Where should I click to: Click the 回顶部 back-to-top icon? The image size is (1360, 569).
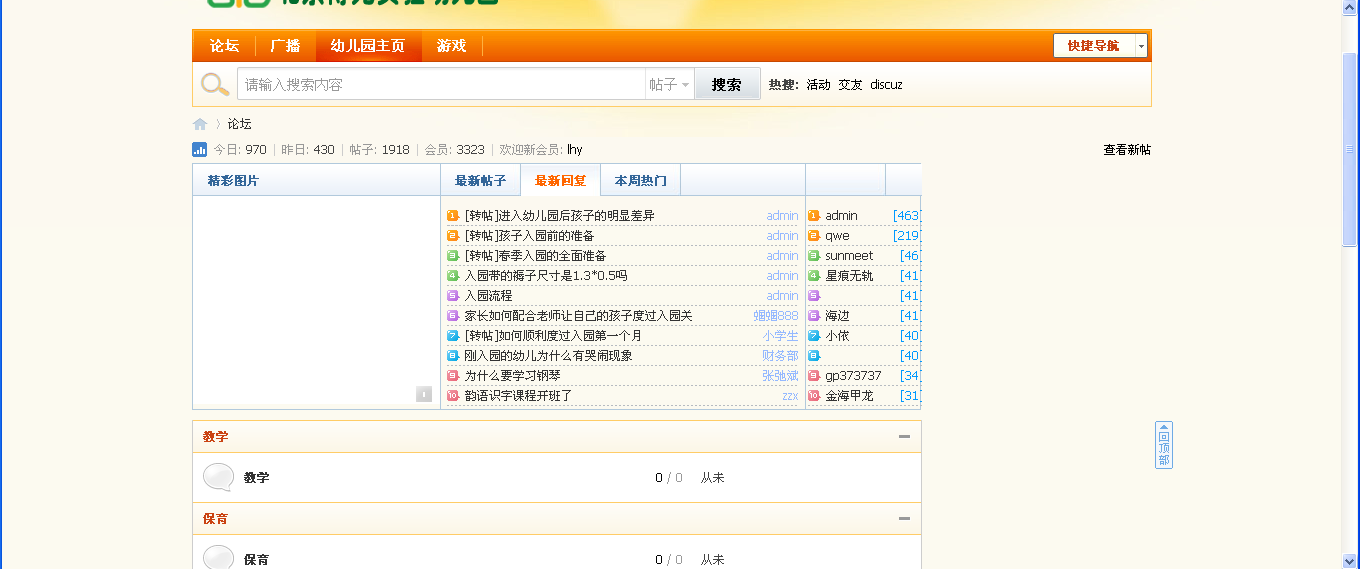pyautogui.click(x=1164, y=445)
